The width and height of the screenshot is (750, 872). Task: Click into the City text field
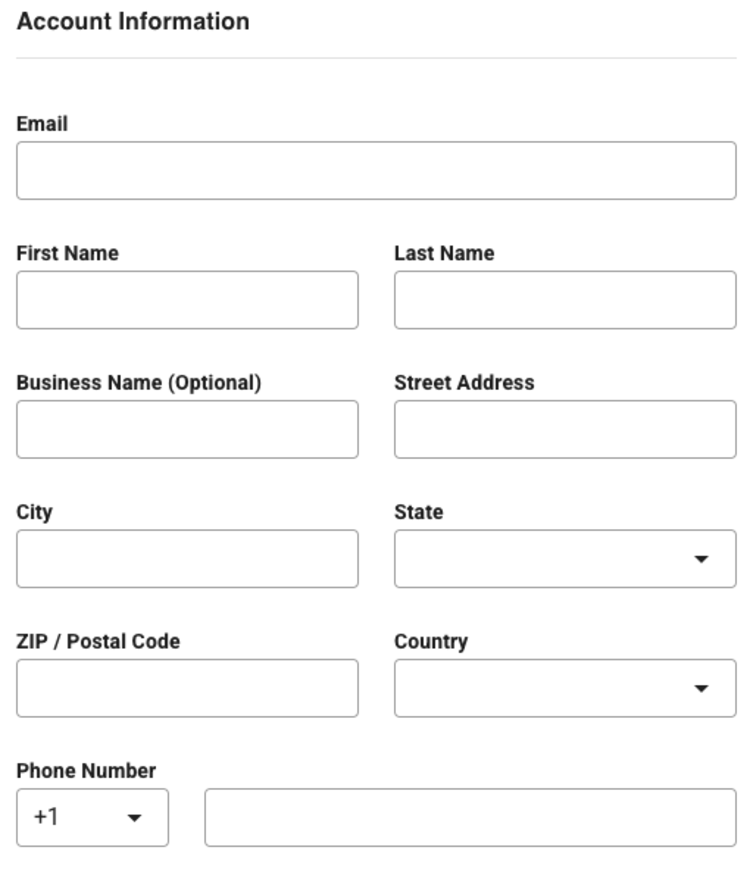[x=187, y=559]
